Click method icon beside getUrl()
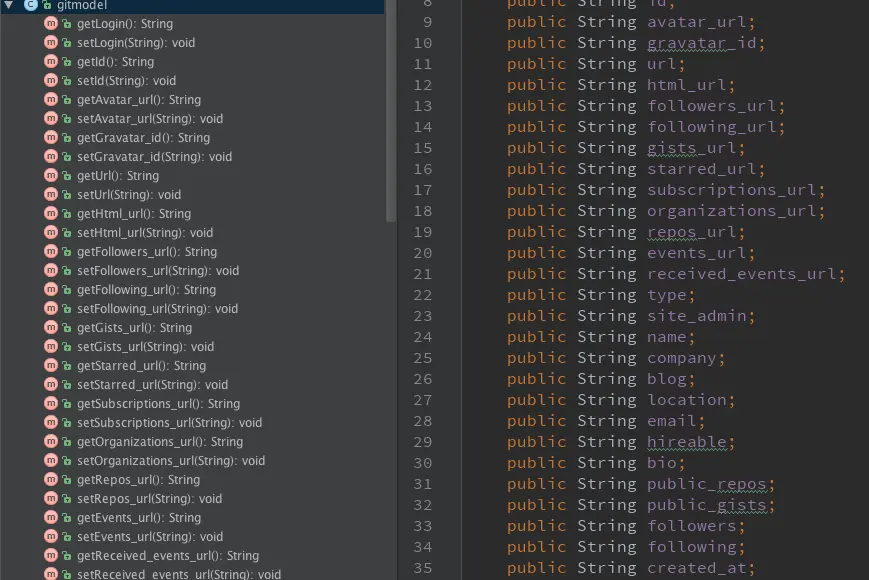The width and height of the screenshot is (869, 580). [51, 176]
